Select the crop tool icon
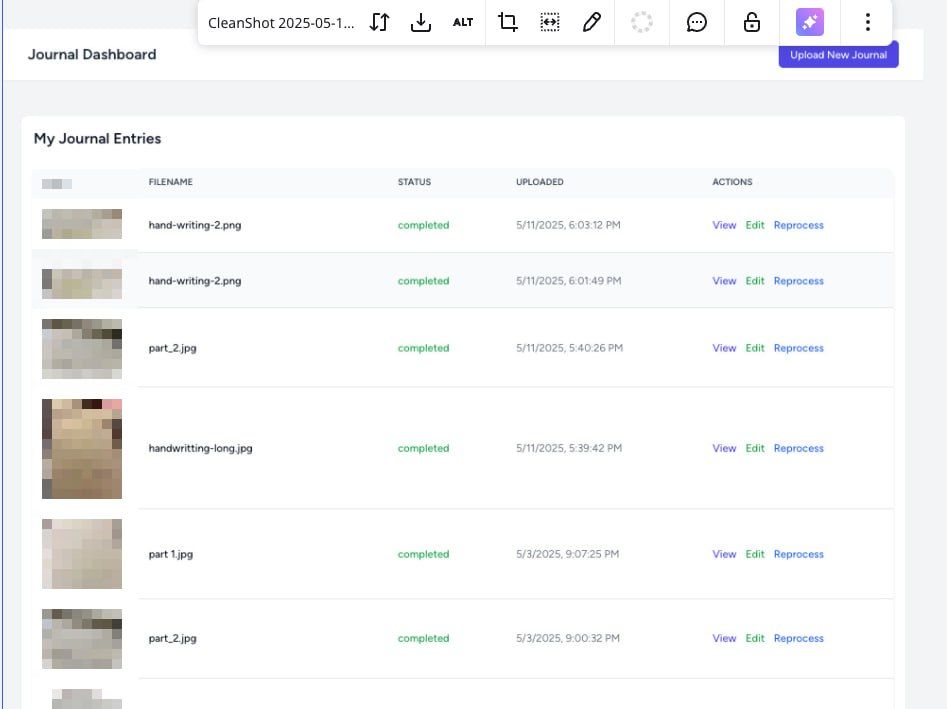Viewport: 947px width, 709px height. click(507, 22)
